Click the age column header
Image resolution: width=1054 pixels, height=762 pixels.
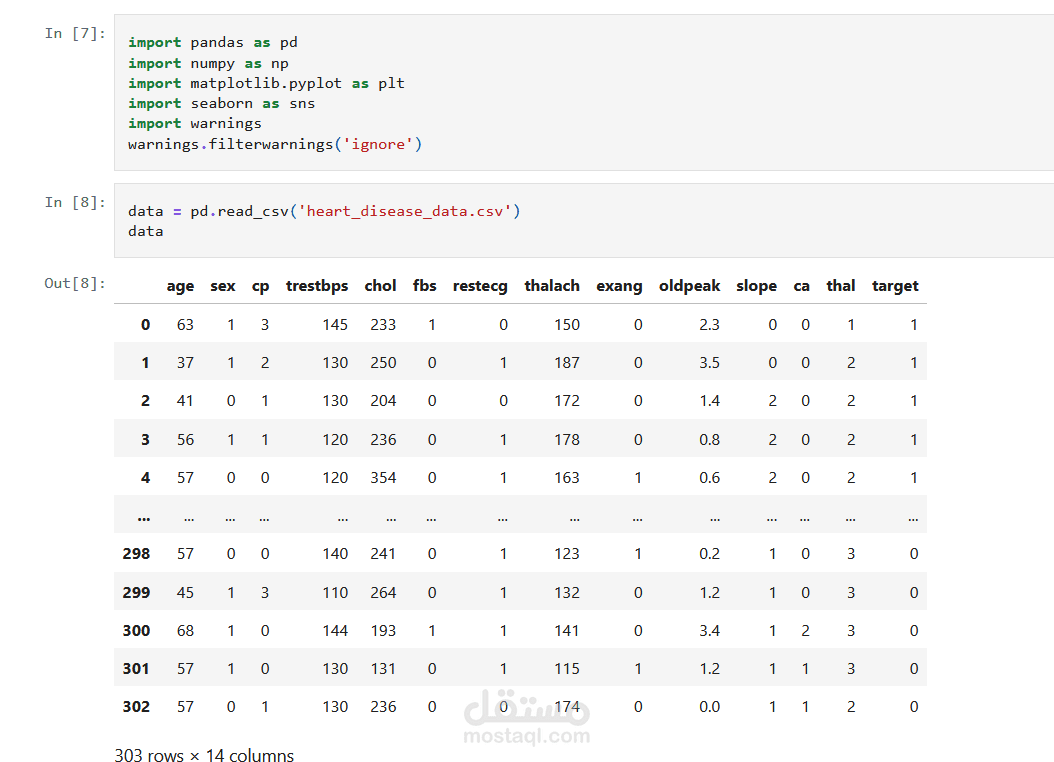point(180,286)
